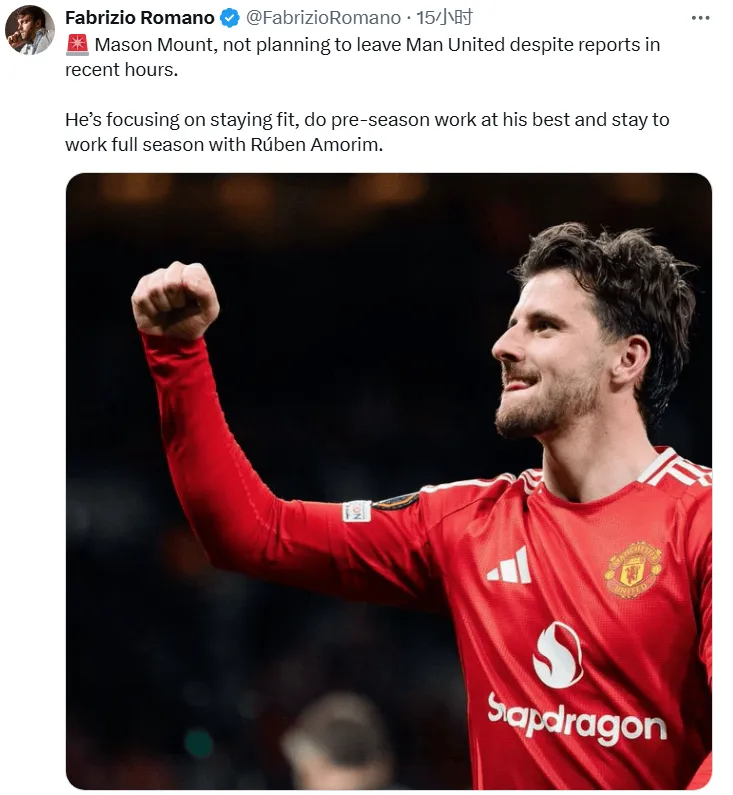Viewport: 733px width, 795px height.
Task: Click the white sleeve badge on the arm
Action: point(357,511)
